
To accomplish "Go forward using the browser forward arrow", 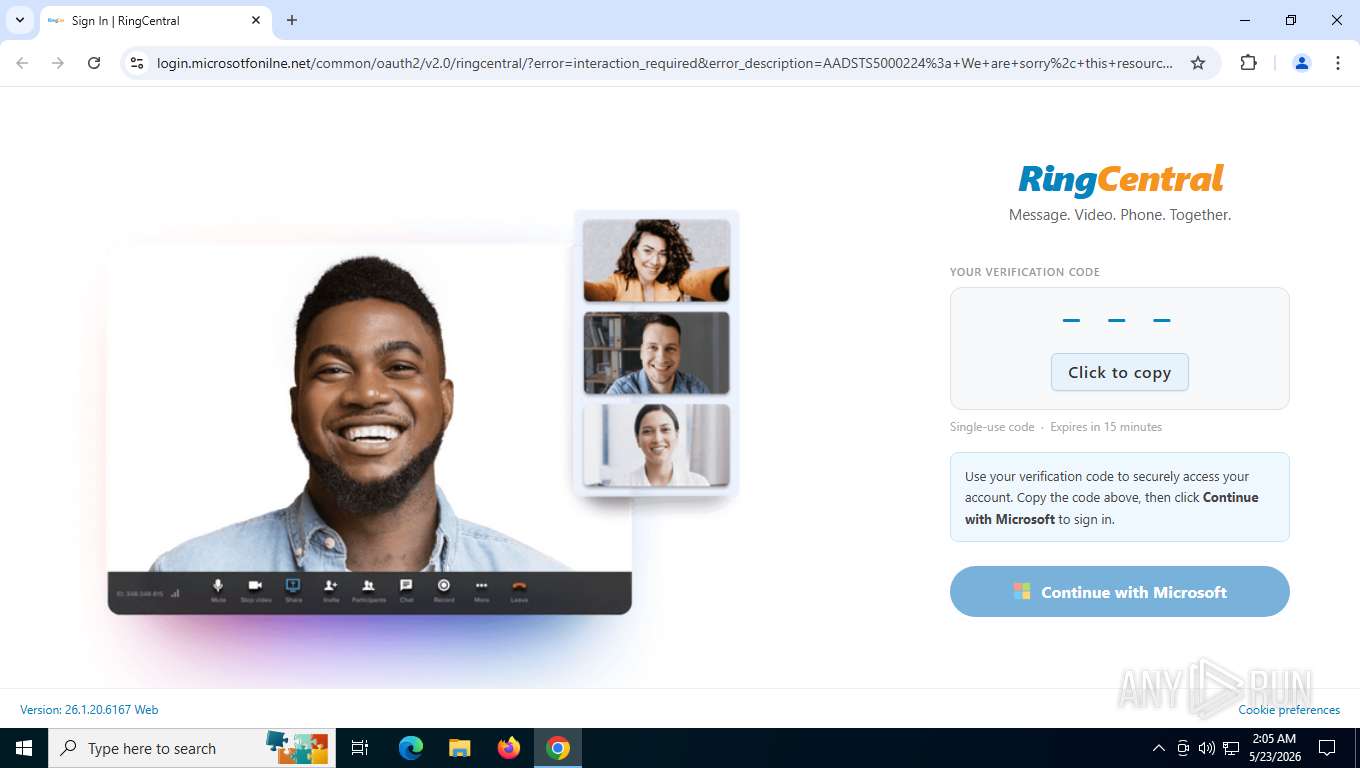I will [58, 63].
